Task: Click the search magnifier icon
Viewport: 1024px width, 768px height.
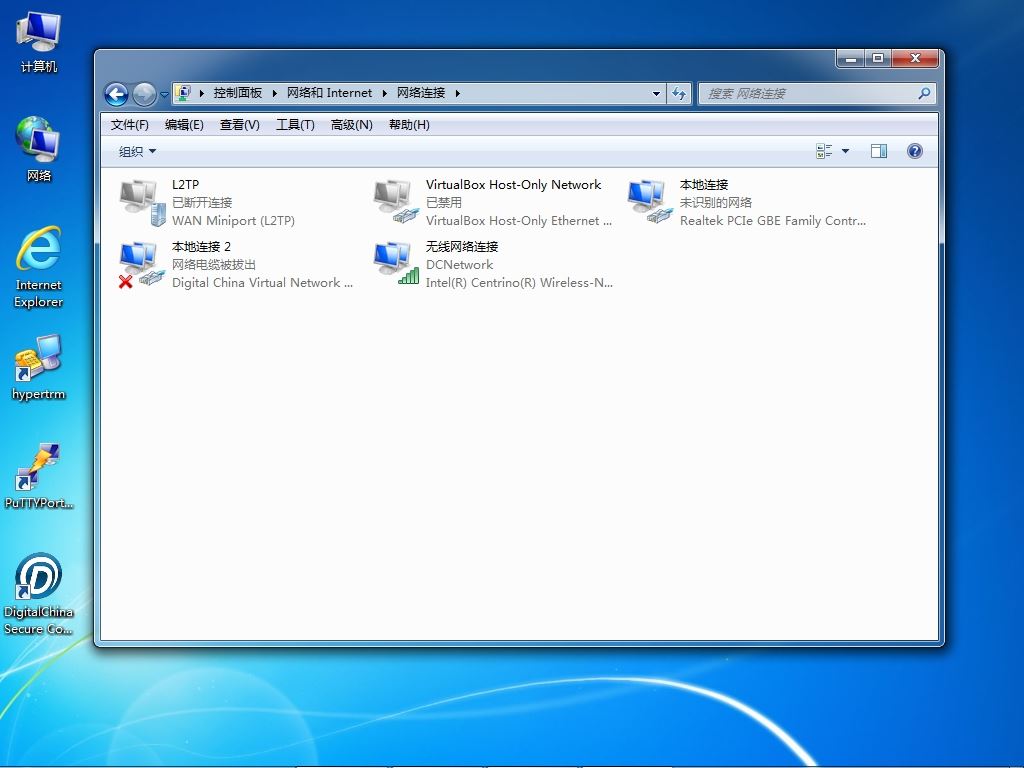Action: coord(924,93)
